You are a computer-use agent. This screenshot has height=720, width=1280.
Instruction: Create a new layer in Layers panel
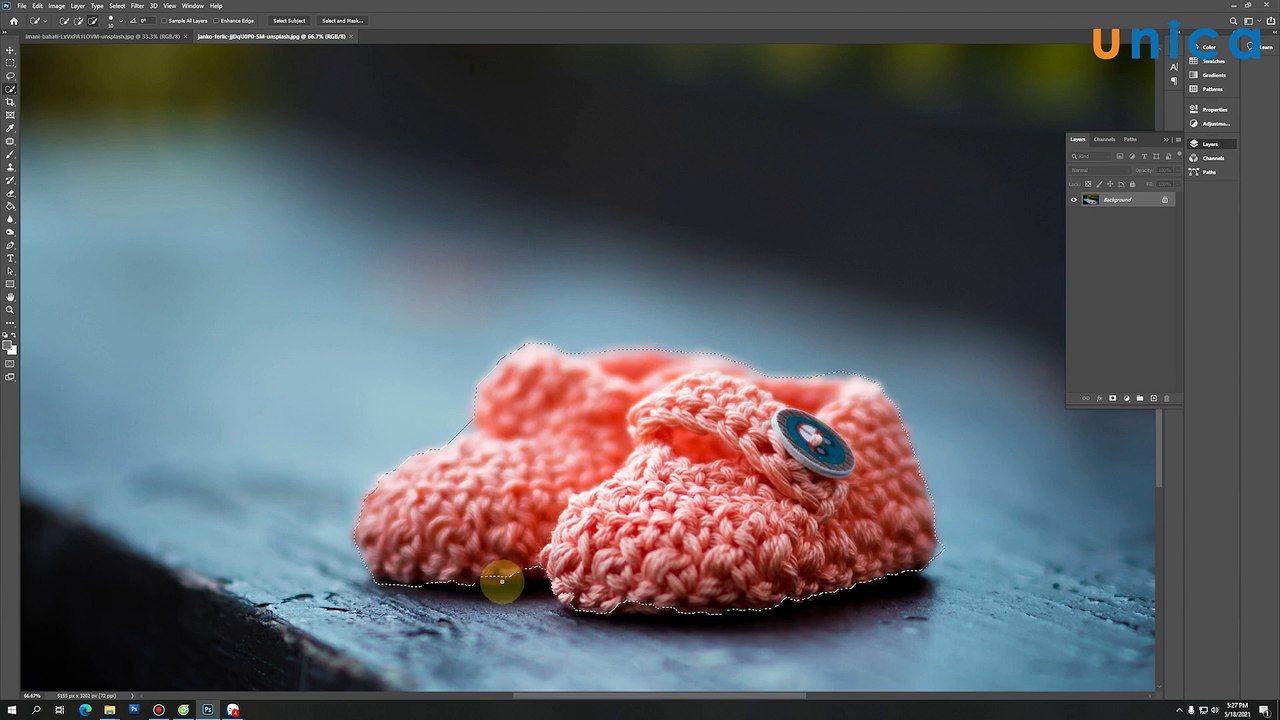(x=1153, y=398)
